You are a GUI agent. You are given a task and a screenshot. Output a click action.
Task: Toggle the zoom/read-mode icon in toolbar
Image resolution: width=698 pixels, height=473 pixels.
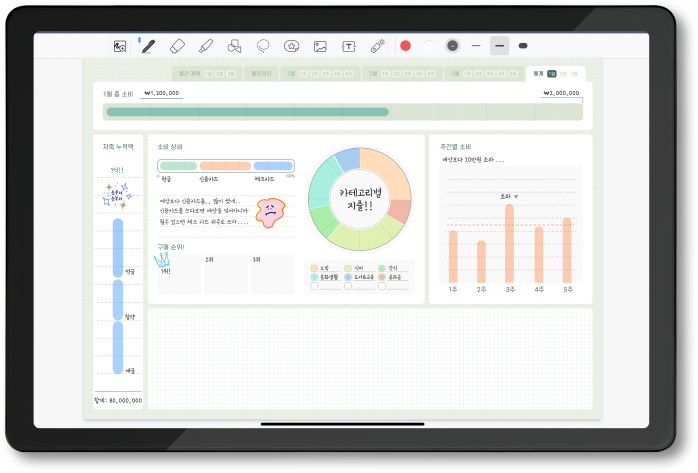point(120,46)
